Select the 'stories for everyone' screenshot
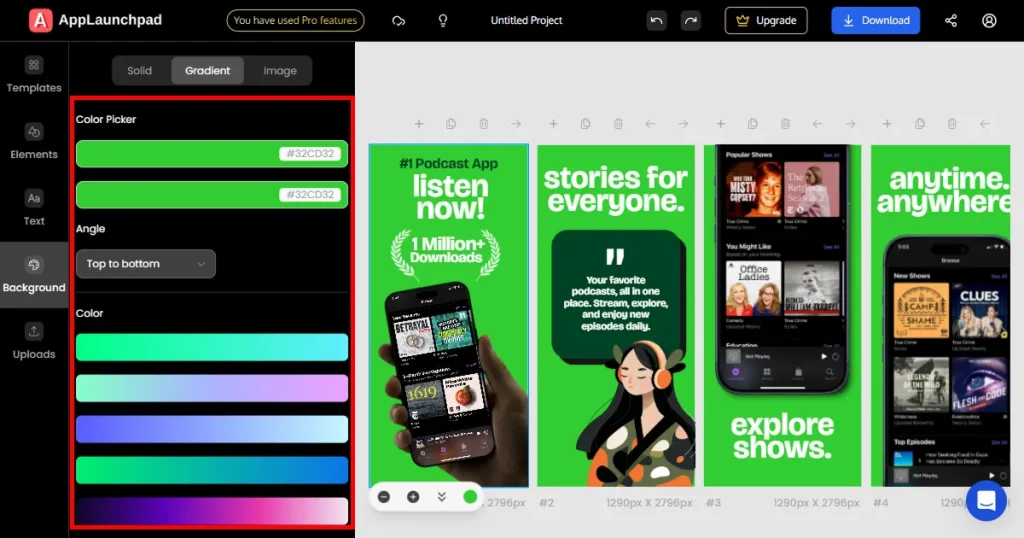This screenshot has height=538, width=1024. click(616, 315)
